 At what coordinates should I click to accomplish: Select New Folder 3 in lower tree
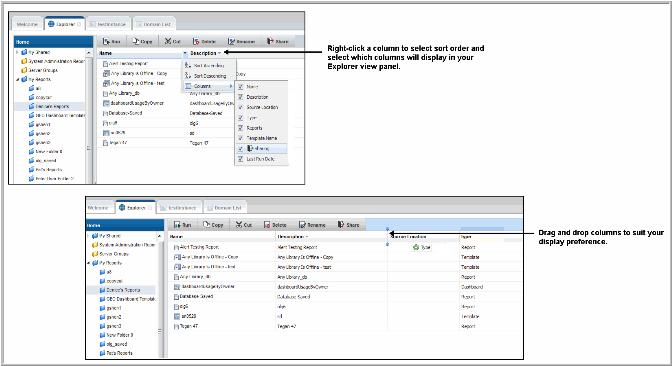pyautogui.click(x=117, y=335)
